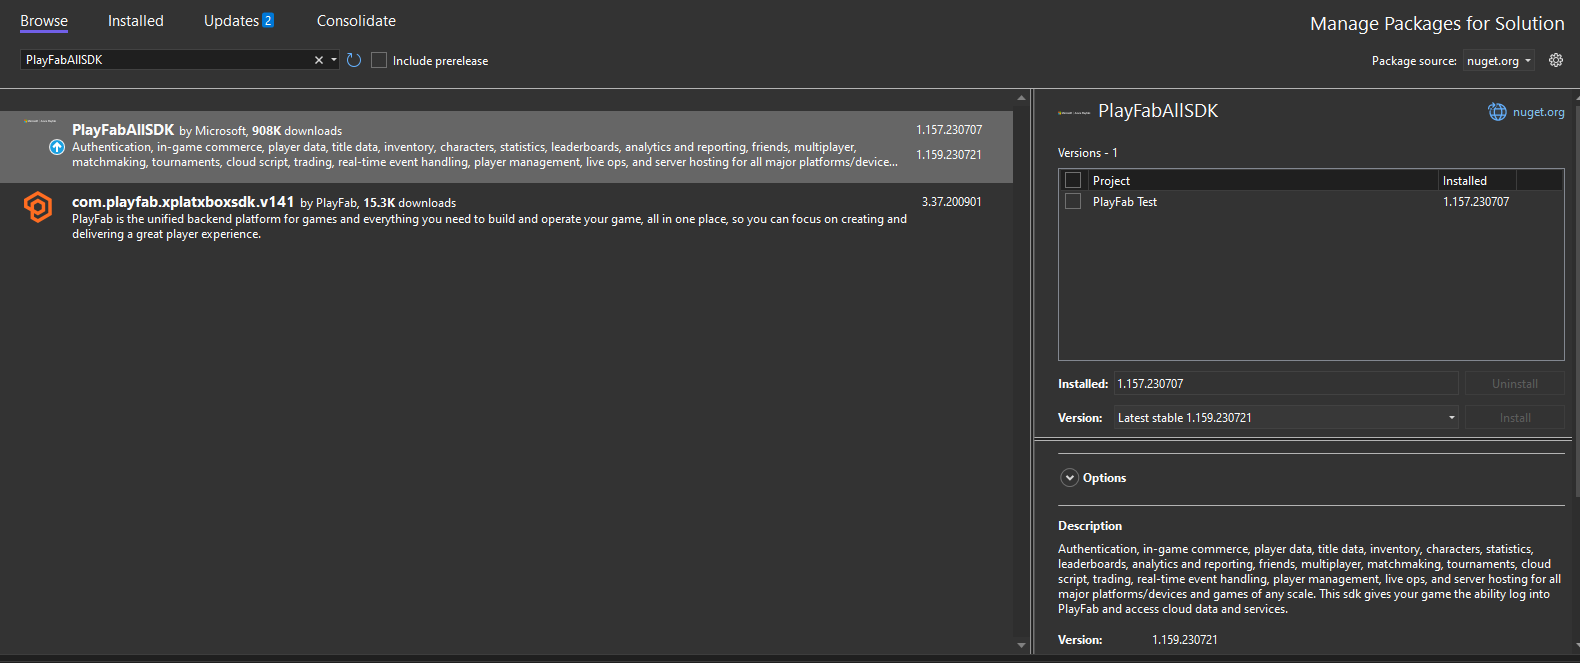Viewport: 1580px width, 663px height.
Task: Switch to the Browse tab
Action: click(44, 21)
